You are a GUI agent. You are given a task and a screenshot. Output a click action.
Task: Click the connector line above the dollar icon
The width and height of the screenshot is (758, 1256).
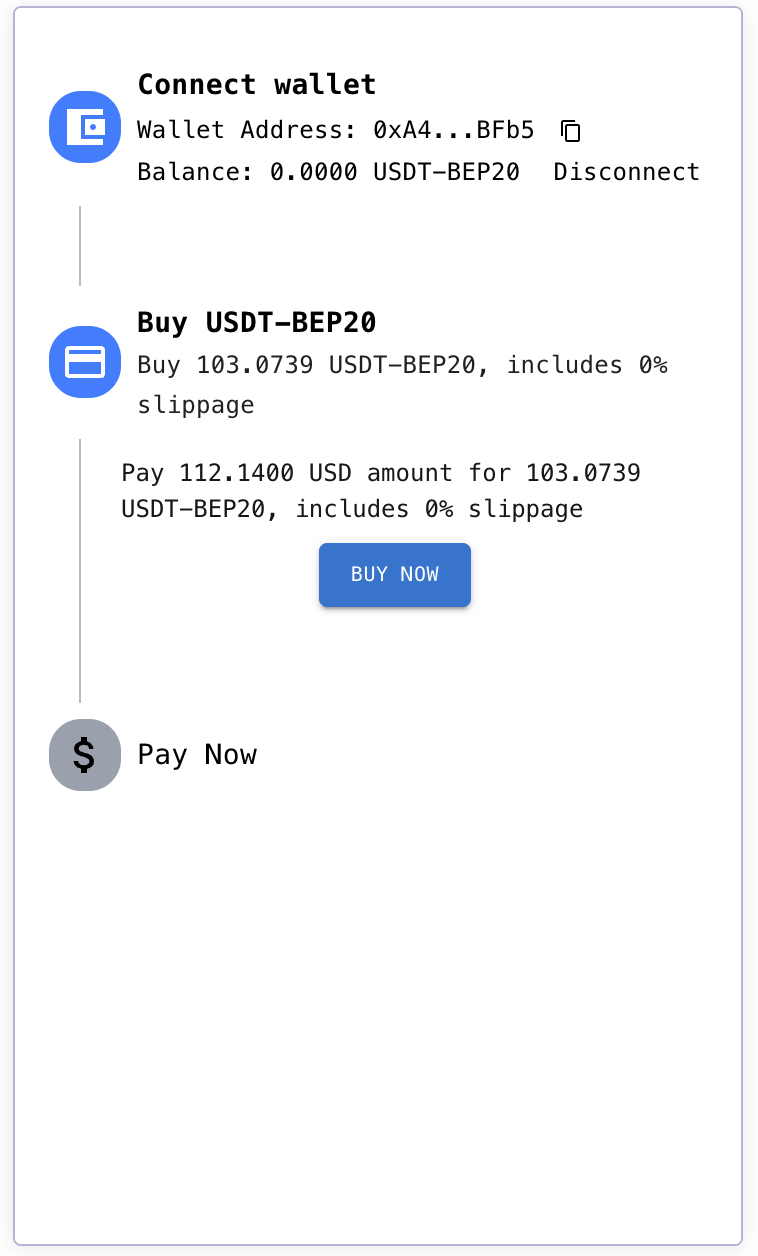(80, 570)
